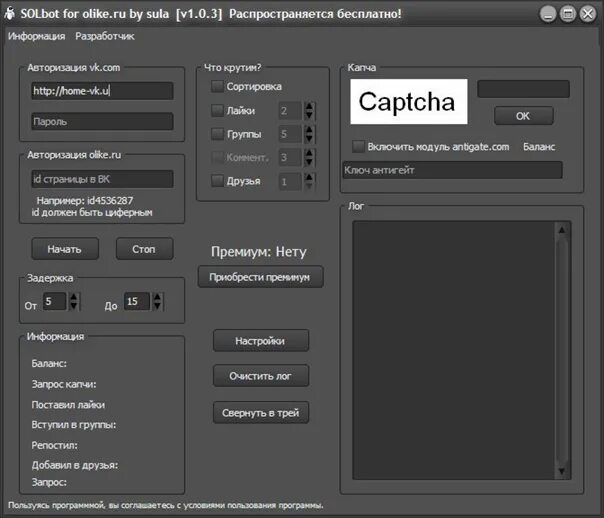
Task: Click the Друзья count value field
Action: point(290,181)
